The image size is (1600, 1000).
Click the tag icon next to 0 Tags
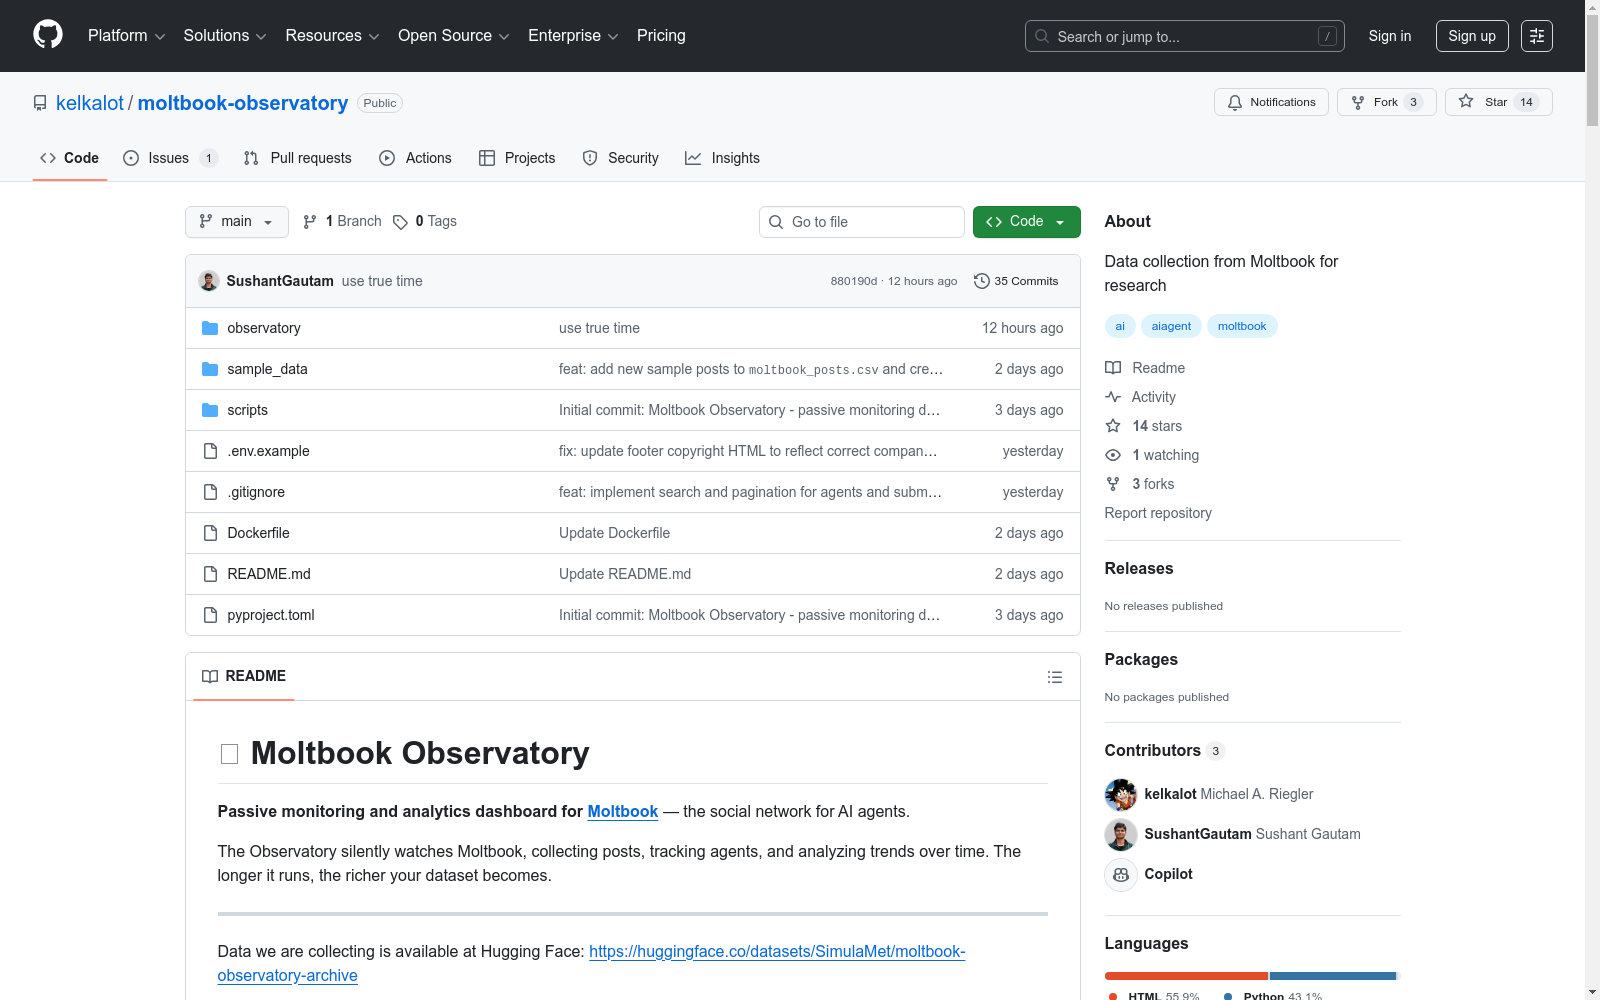coord(400,222)
